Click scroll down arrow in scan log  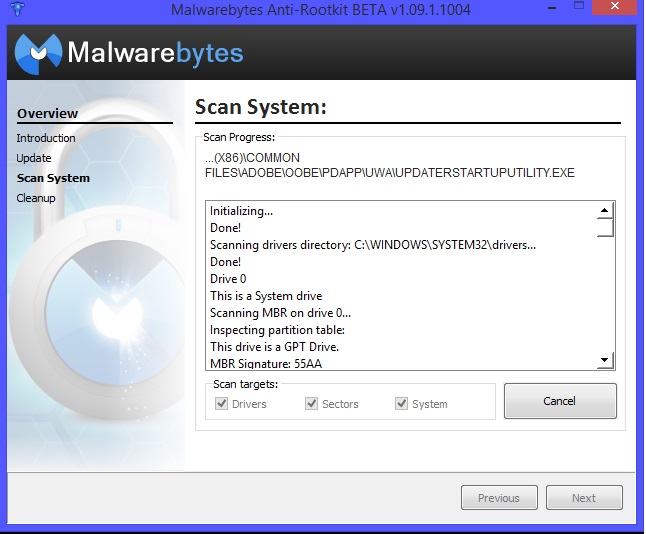[604, 360]
